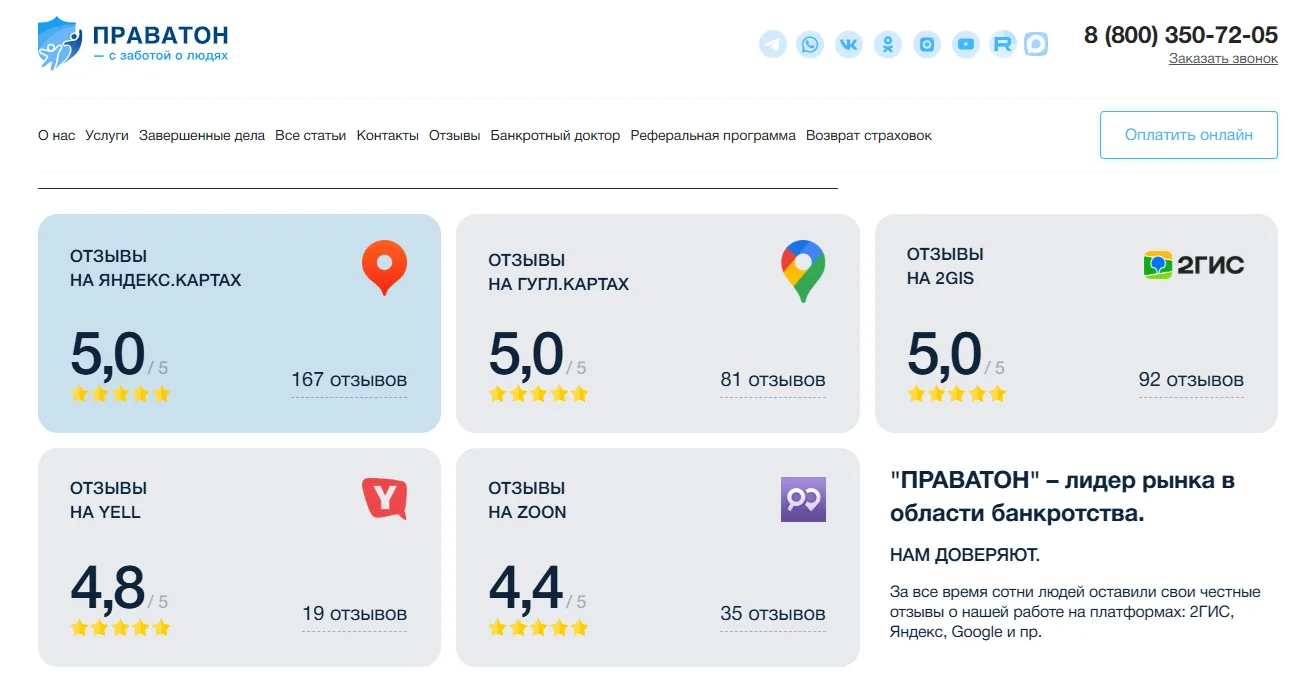
Task: Click the star rating on the 2GIS card
Action: tap(957, 394)
